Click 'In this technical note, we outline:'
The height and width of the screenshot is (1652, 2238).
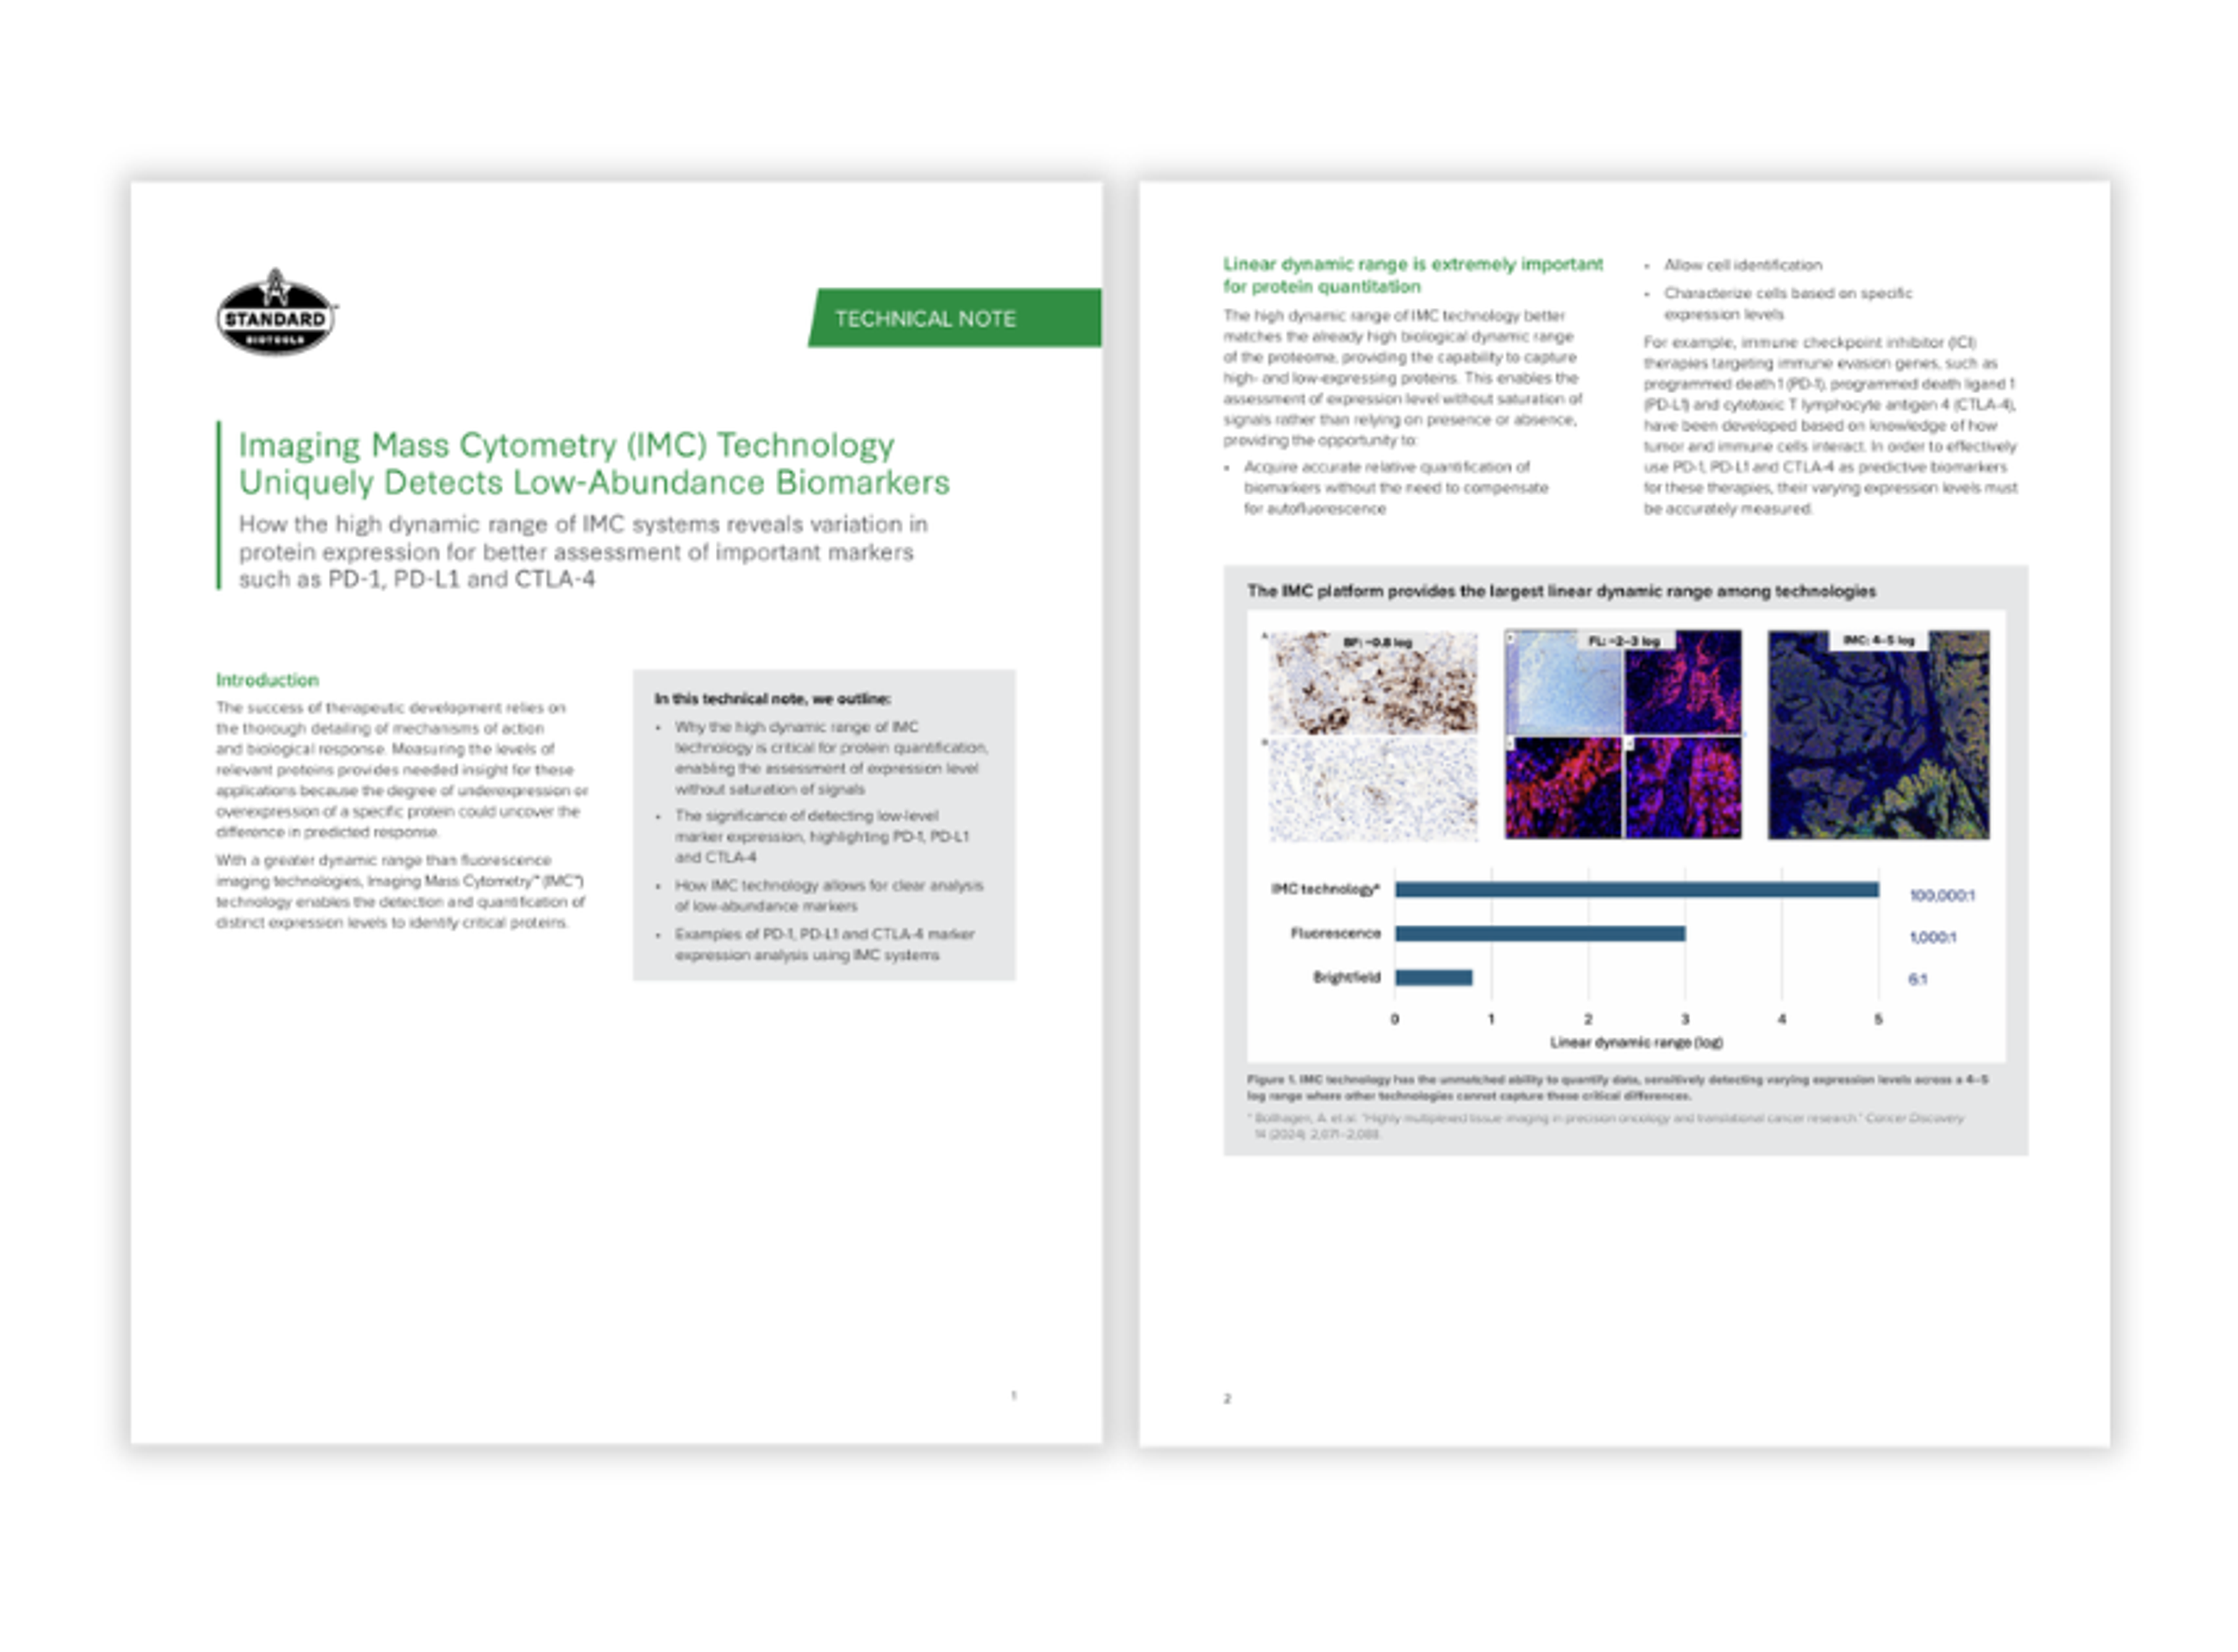[773, 699]
